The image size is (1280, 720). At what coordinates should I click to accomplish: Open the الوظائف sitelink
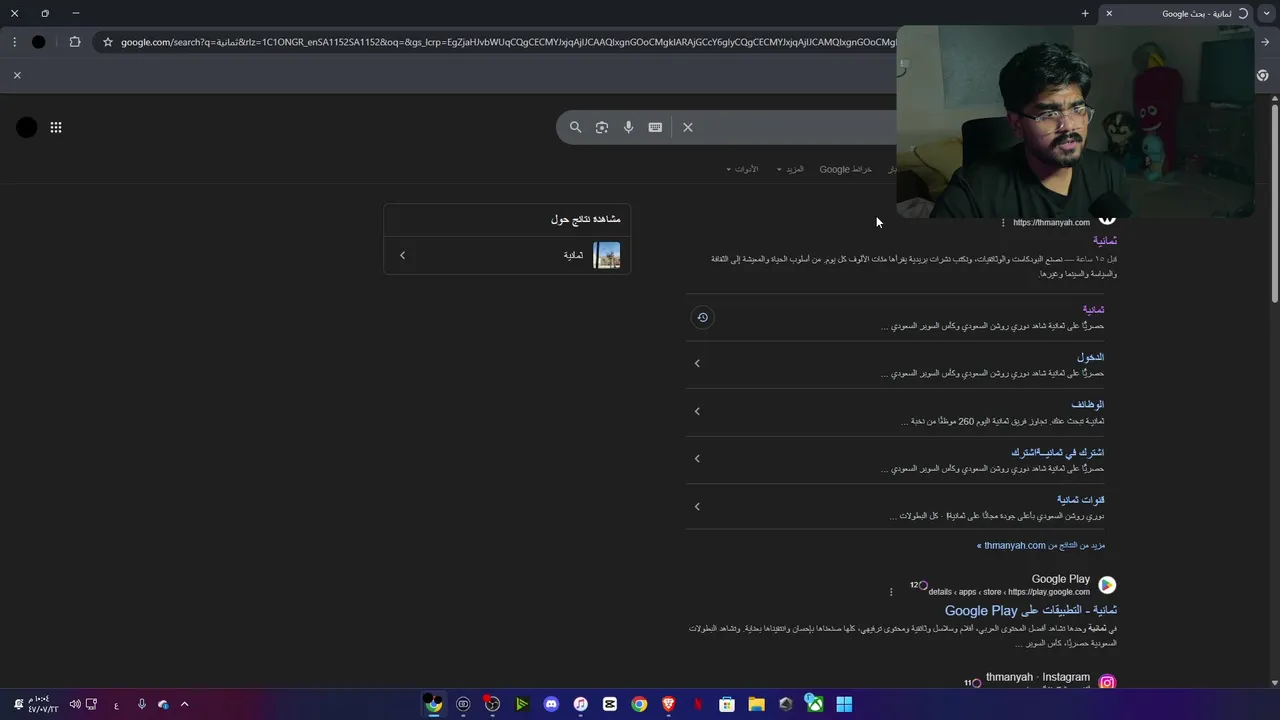pos(1088,405)
